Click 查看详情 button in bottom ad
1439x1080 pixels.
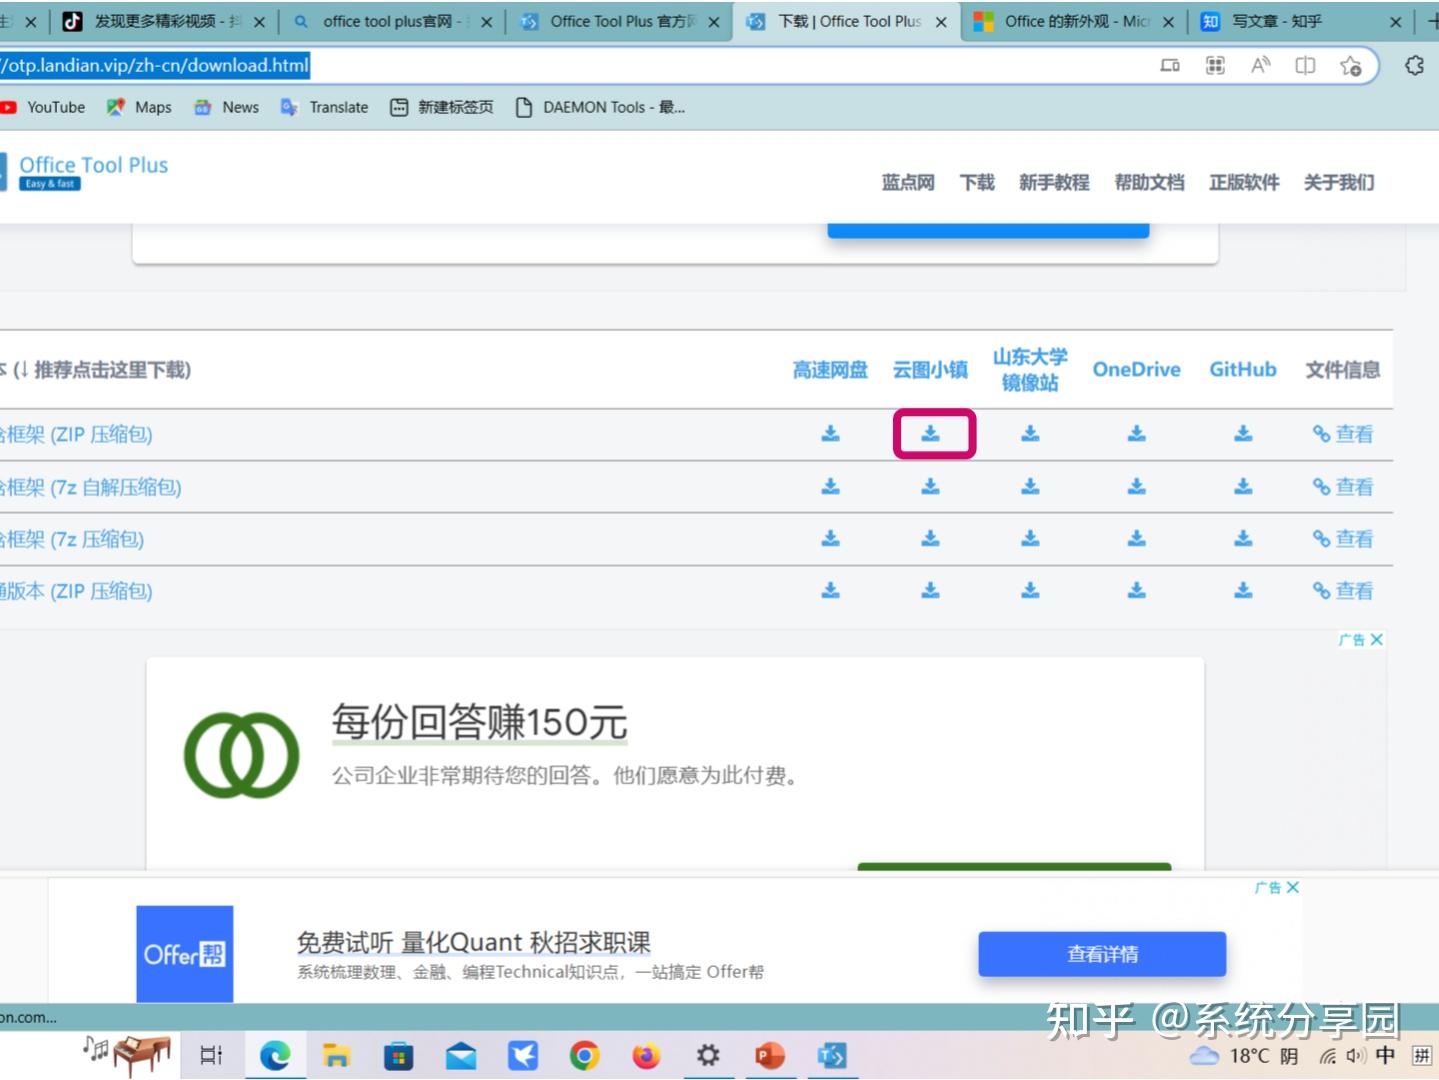pos(1102,954)
